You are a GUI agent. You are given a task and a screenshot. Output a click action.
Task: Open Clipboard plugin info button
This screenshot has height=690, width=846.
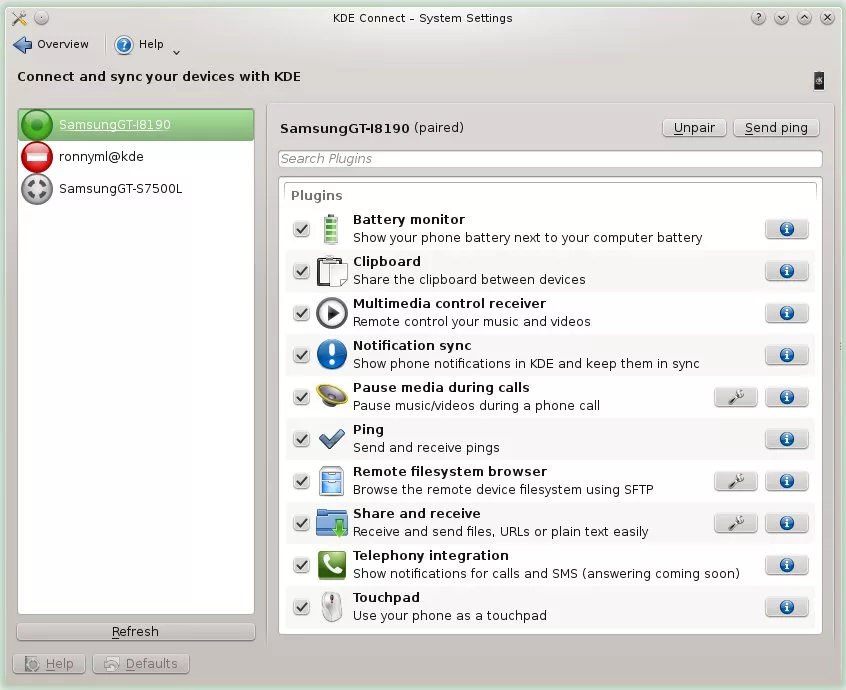tap(787, 271)
